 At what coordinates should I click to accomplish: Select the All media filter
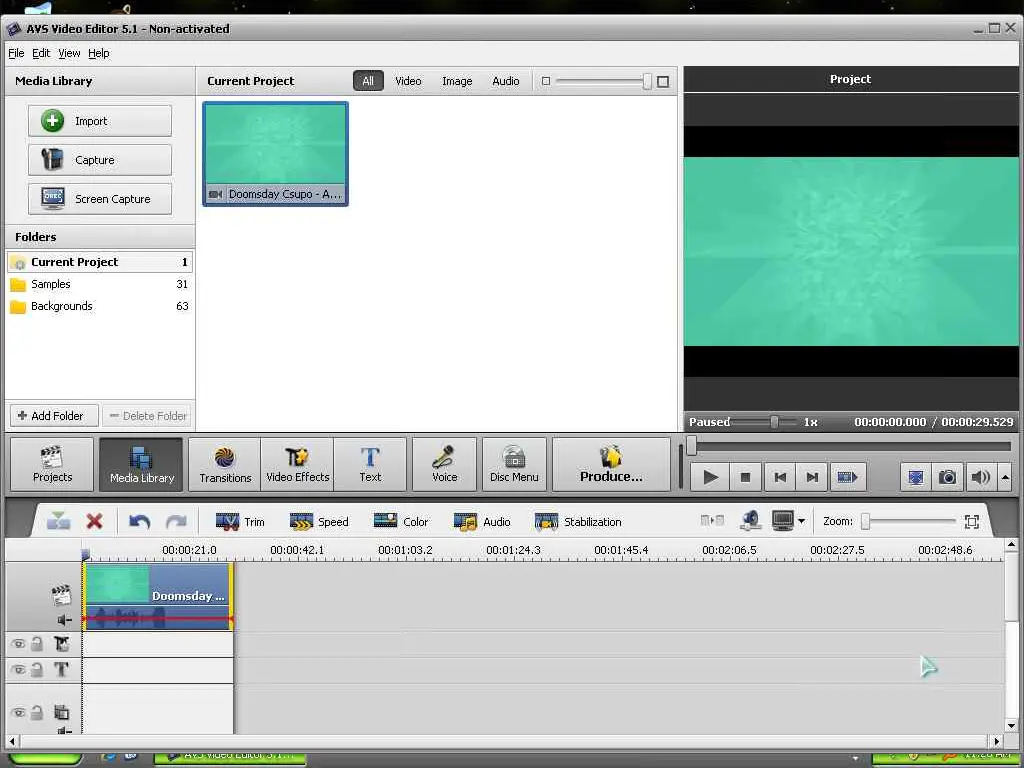point(368,81)
